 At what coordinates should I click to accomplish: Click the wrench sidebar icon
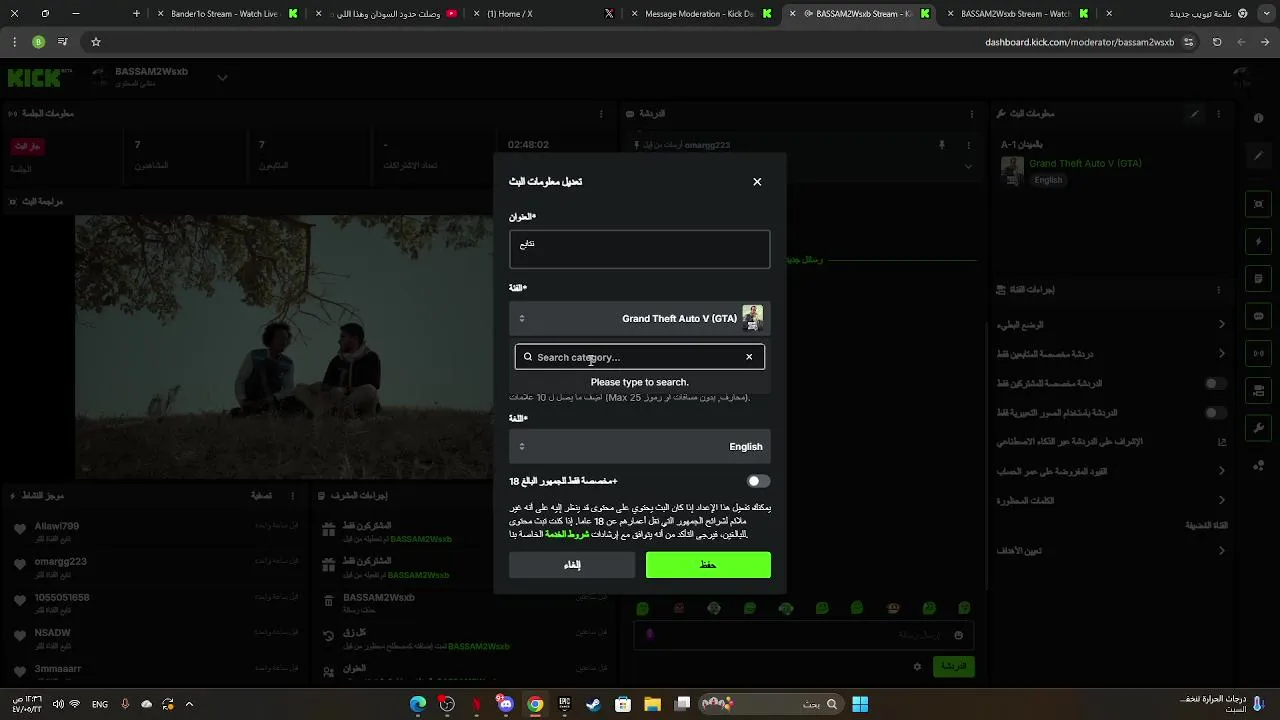1259,427
